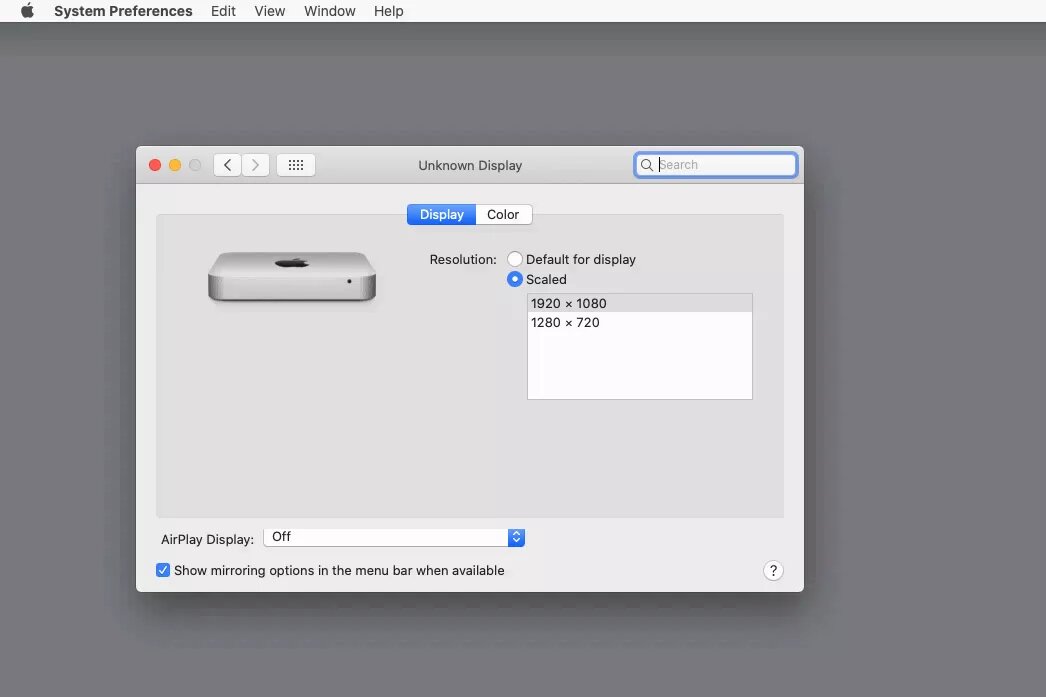Choose 1280 × 720 resolution

tap(640, 323)
